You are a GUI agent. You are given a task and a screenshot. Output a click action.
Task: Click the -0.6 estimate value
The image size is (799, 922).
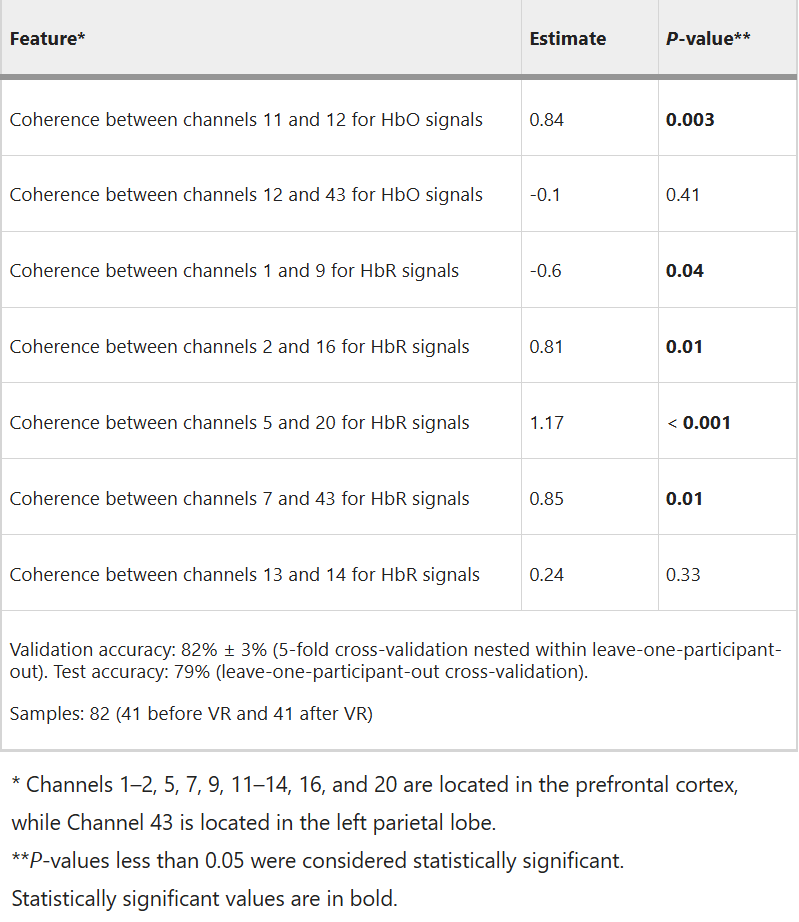tap(545, 270)
